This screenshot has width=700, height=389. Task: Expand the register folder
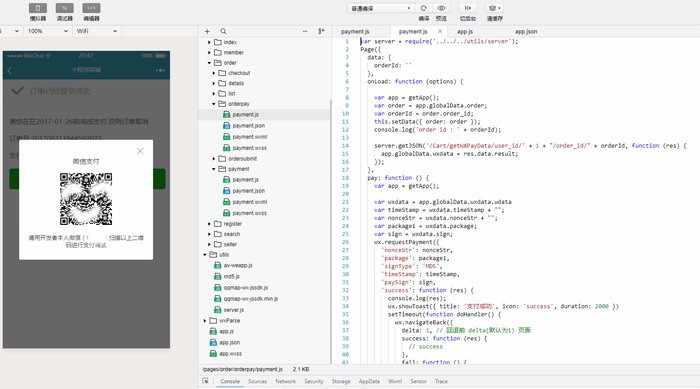click(209, 224)
